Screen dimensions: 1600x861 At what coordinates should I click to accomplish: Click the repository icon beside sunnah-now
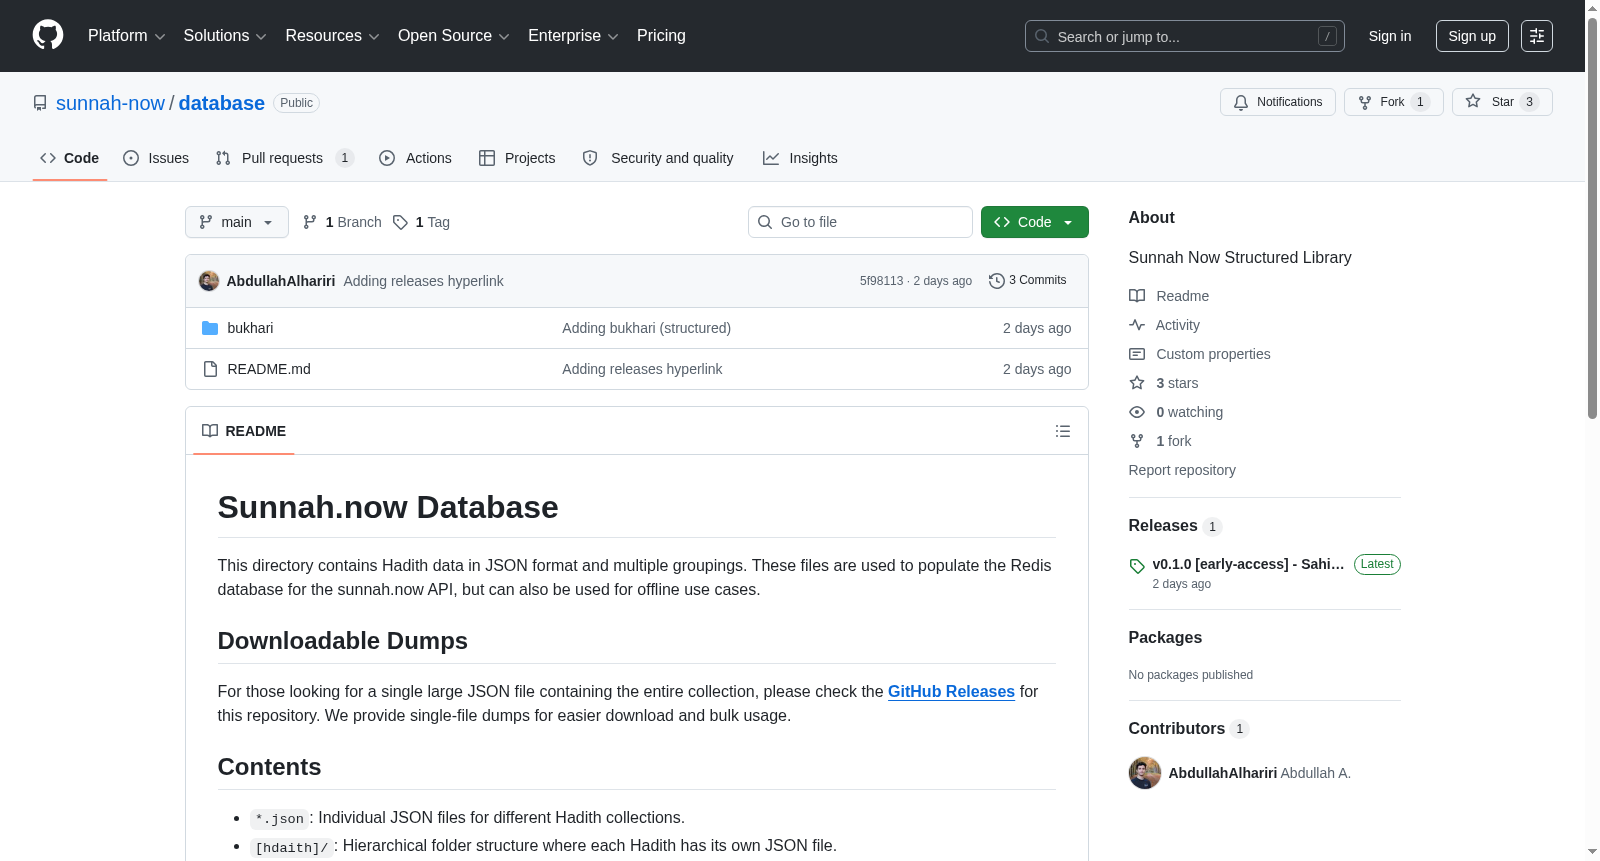tap(40, 103)
